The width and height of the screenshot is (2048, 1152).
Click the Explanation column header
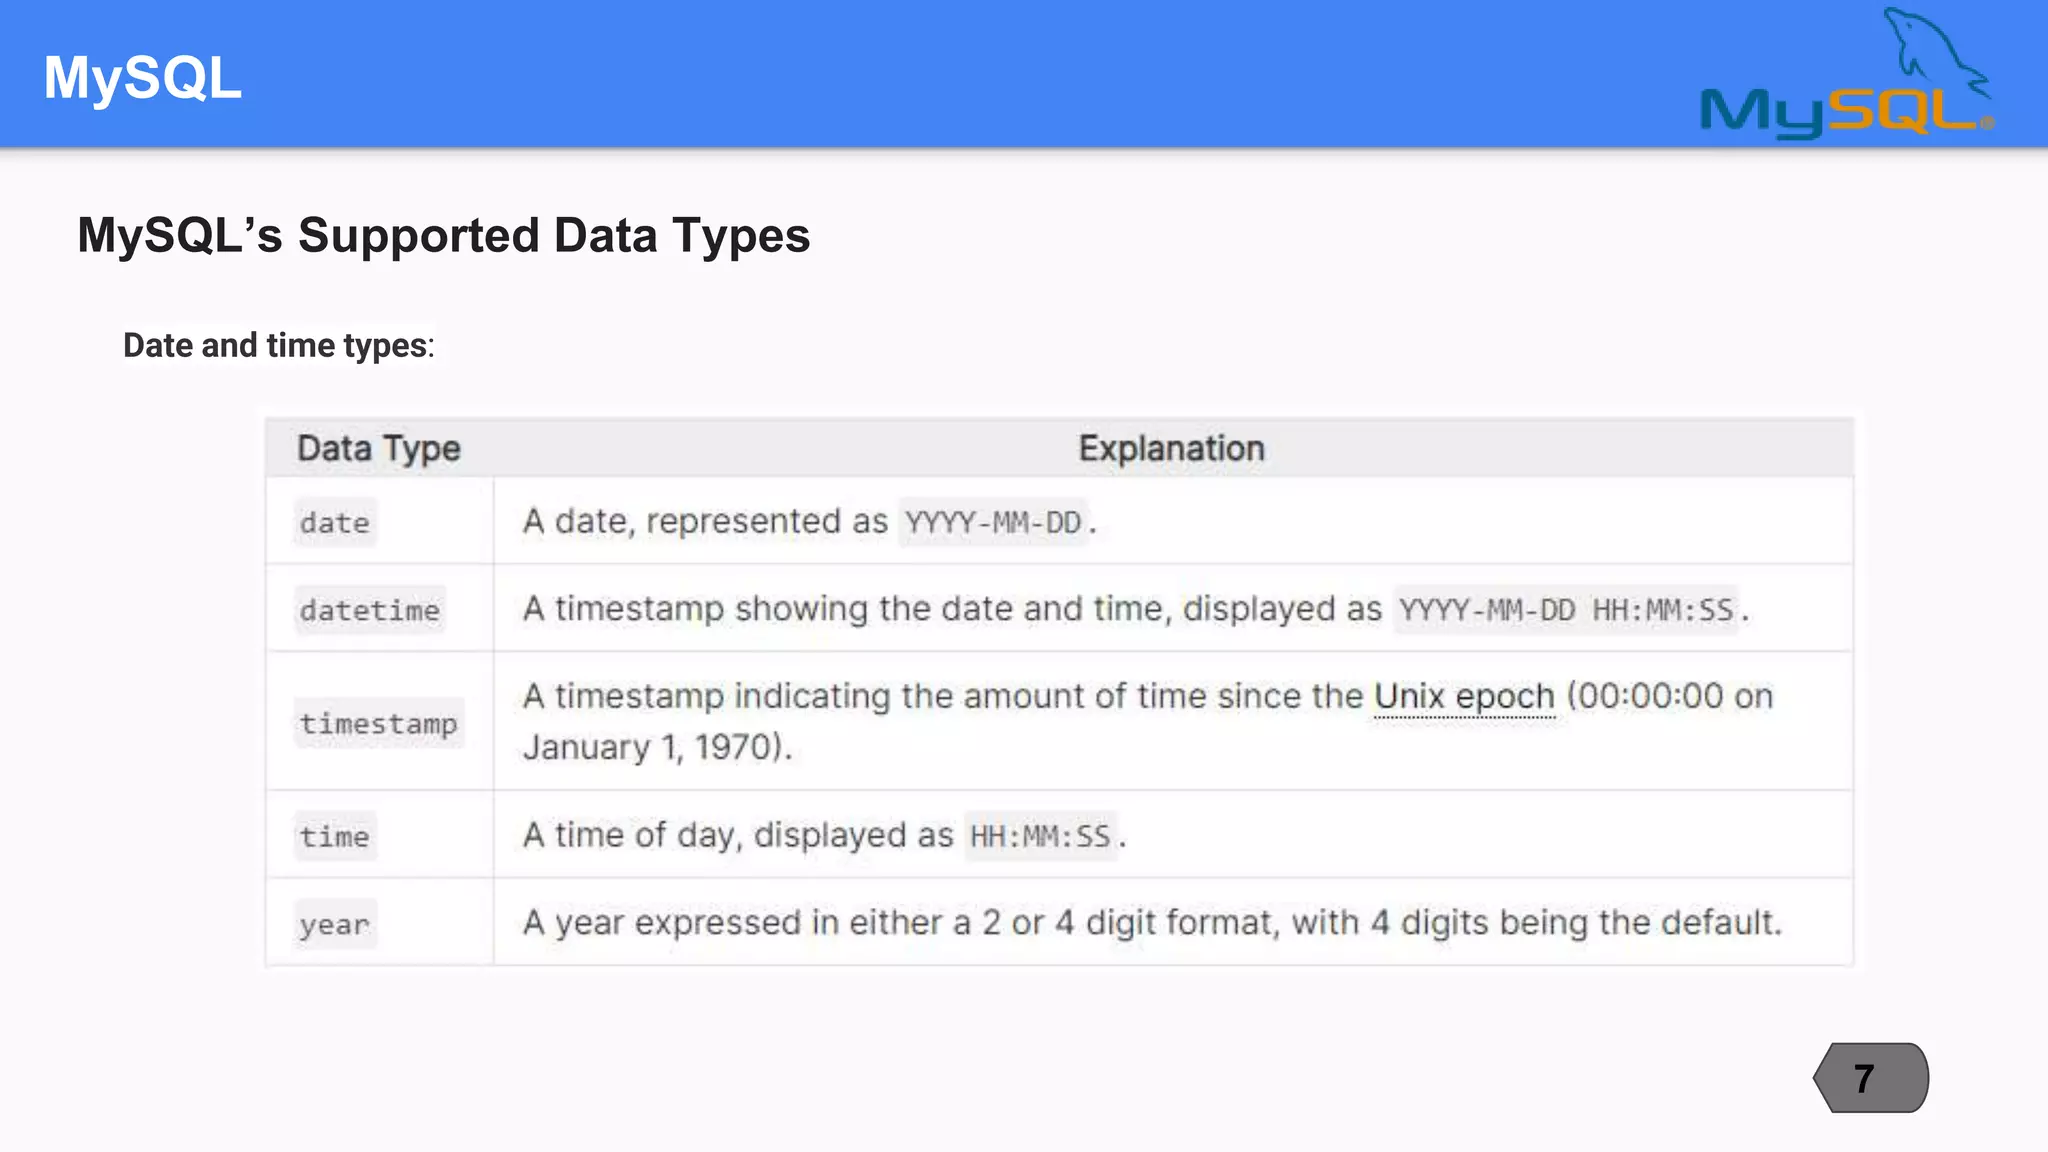click(1171, 448)
